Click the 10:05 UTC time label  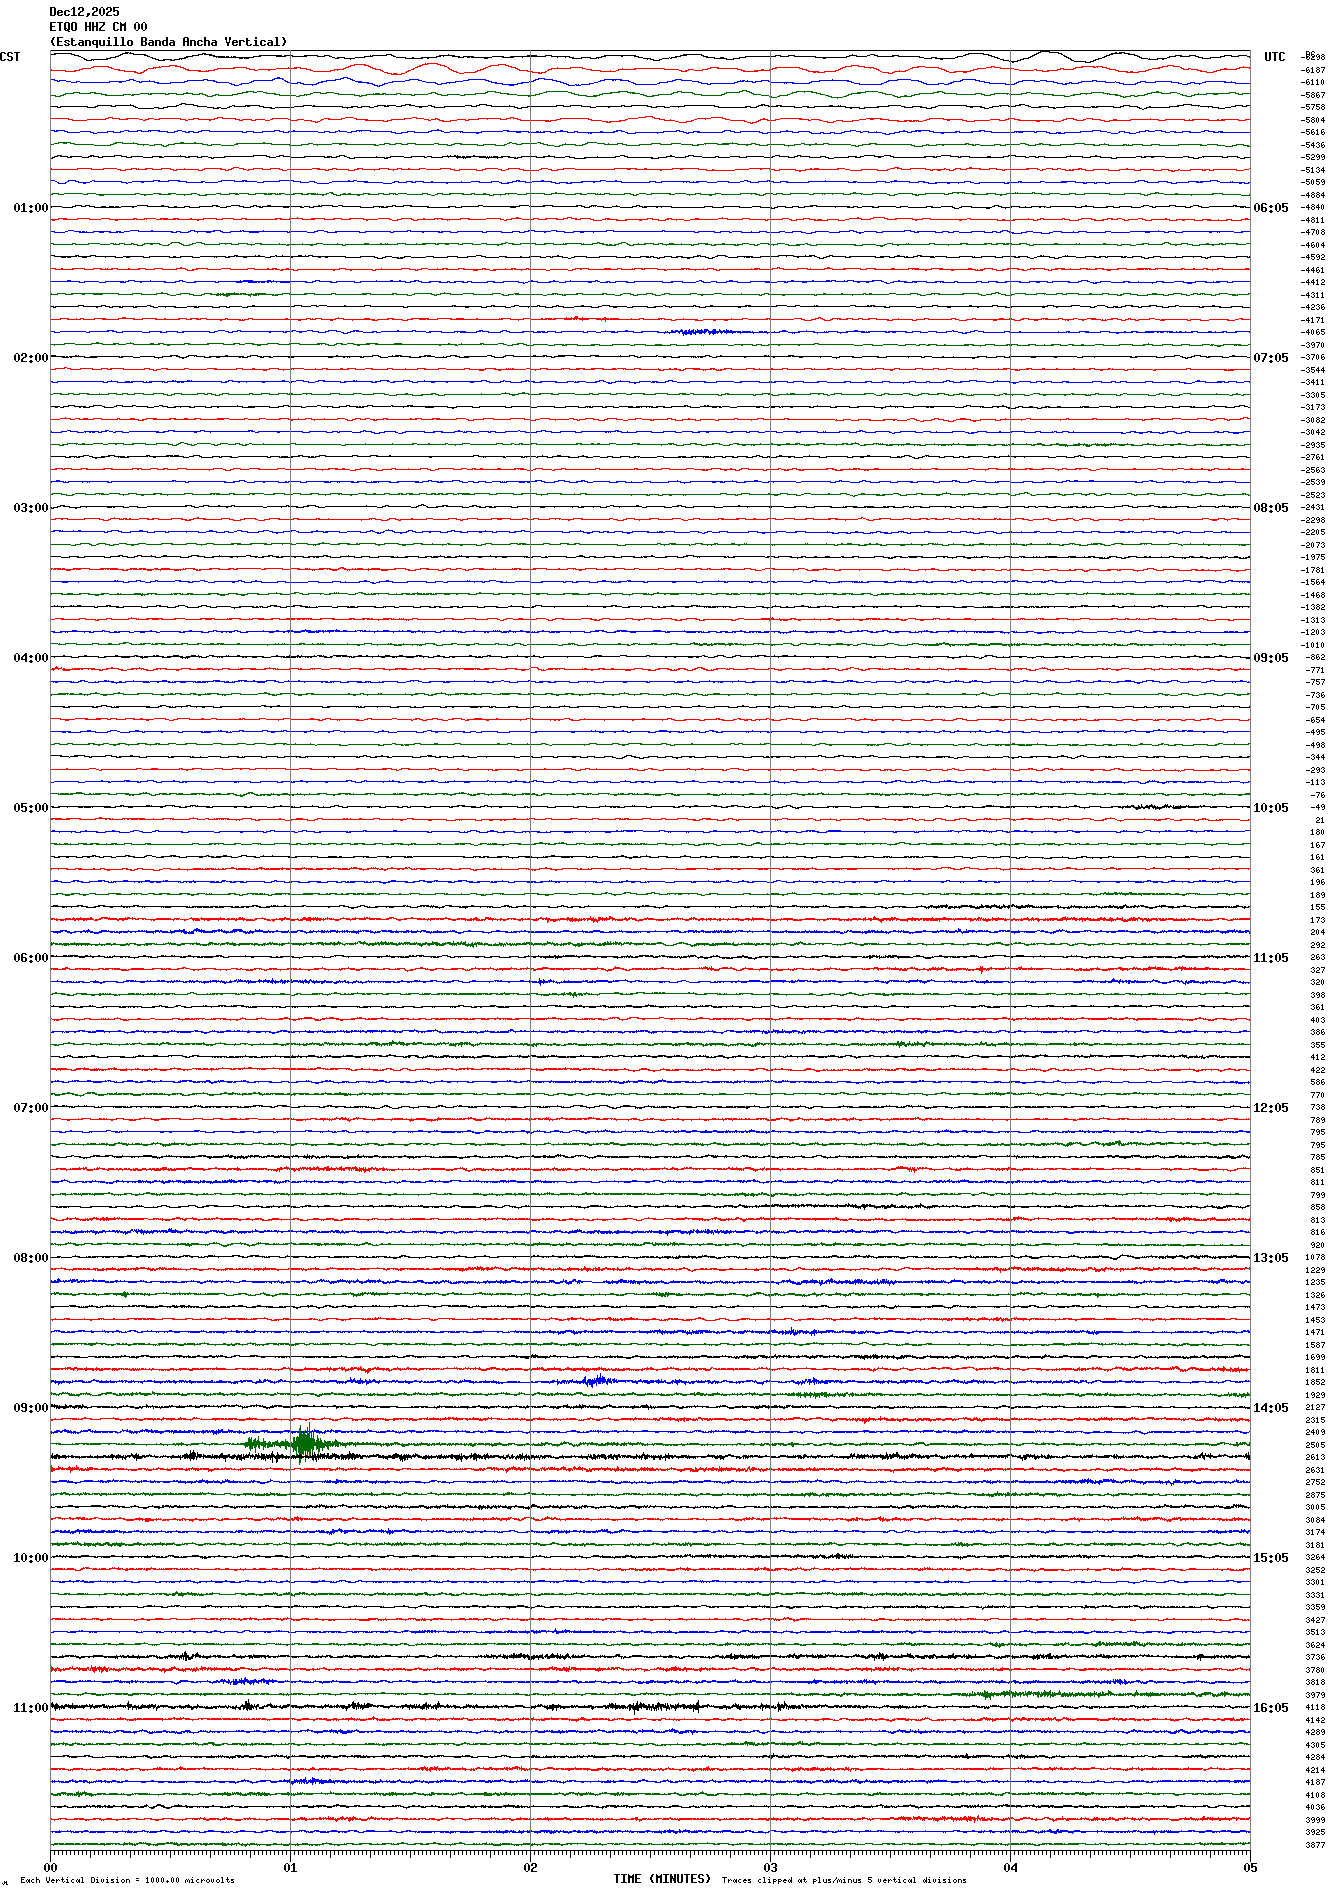[1270, 808]
